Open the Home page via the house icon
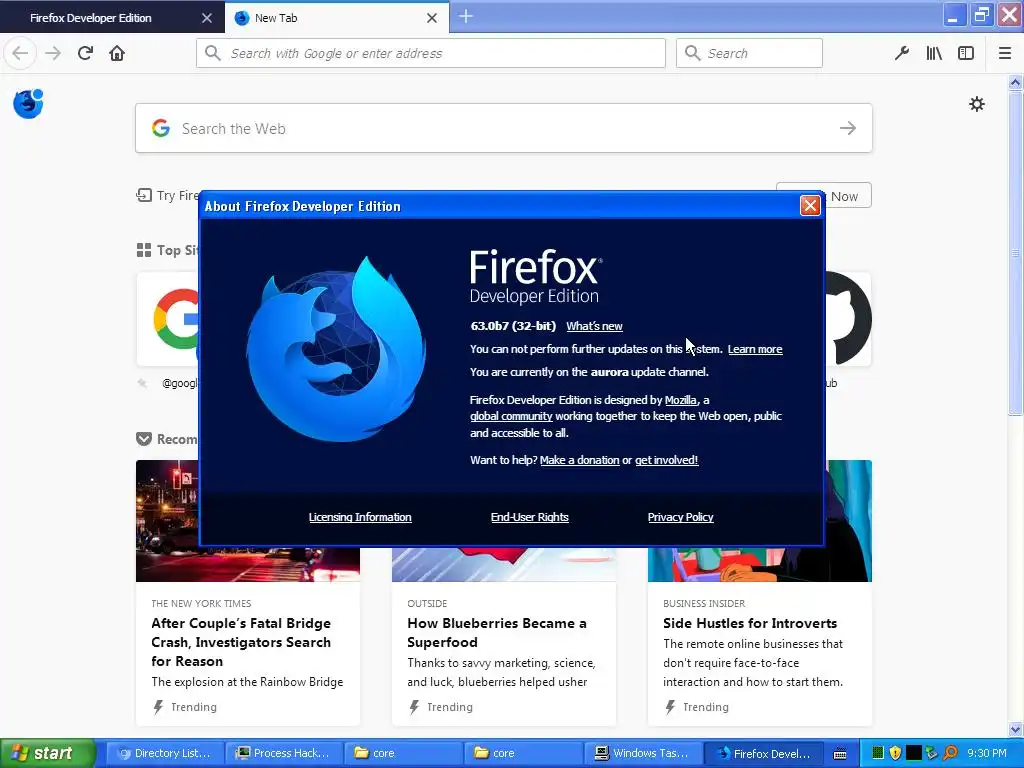The image size is (1024, 768). (117, 53)
